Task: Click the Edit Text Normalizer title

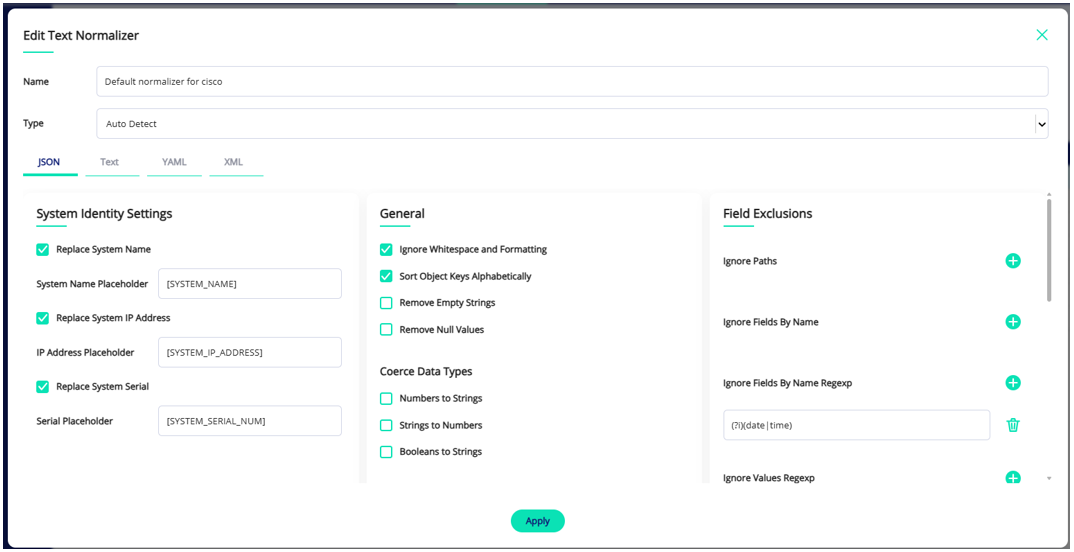Action: [x=81, y=36]
